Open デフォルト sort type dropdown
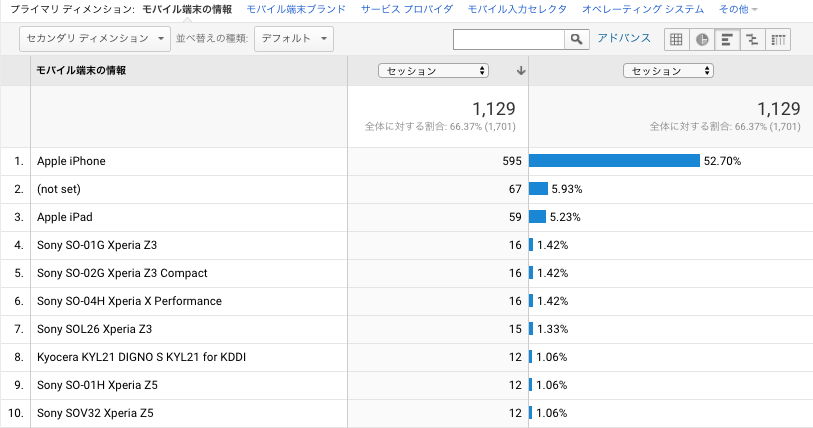Screen dimensions: 813x428 [294, 39]
